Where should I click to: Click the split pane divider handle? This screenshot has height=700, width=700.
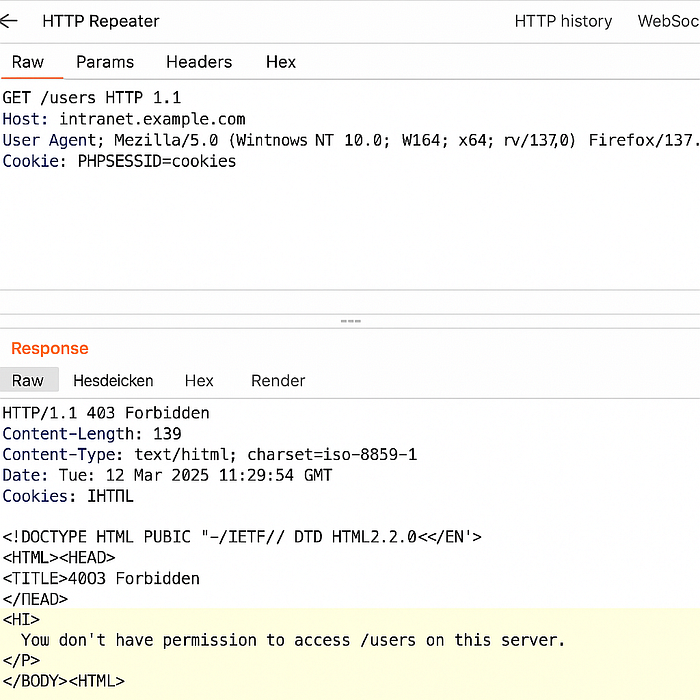point(350,321)
